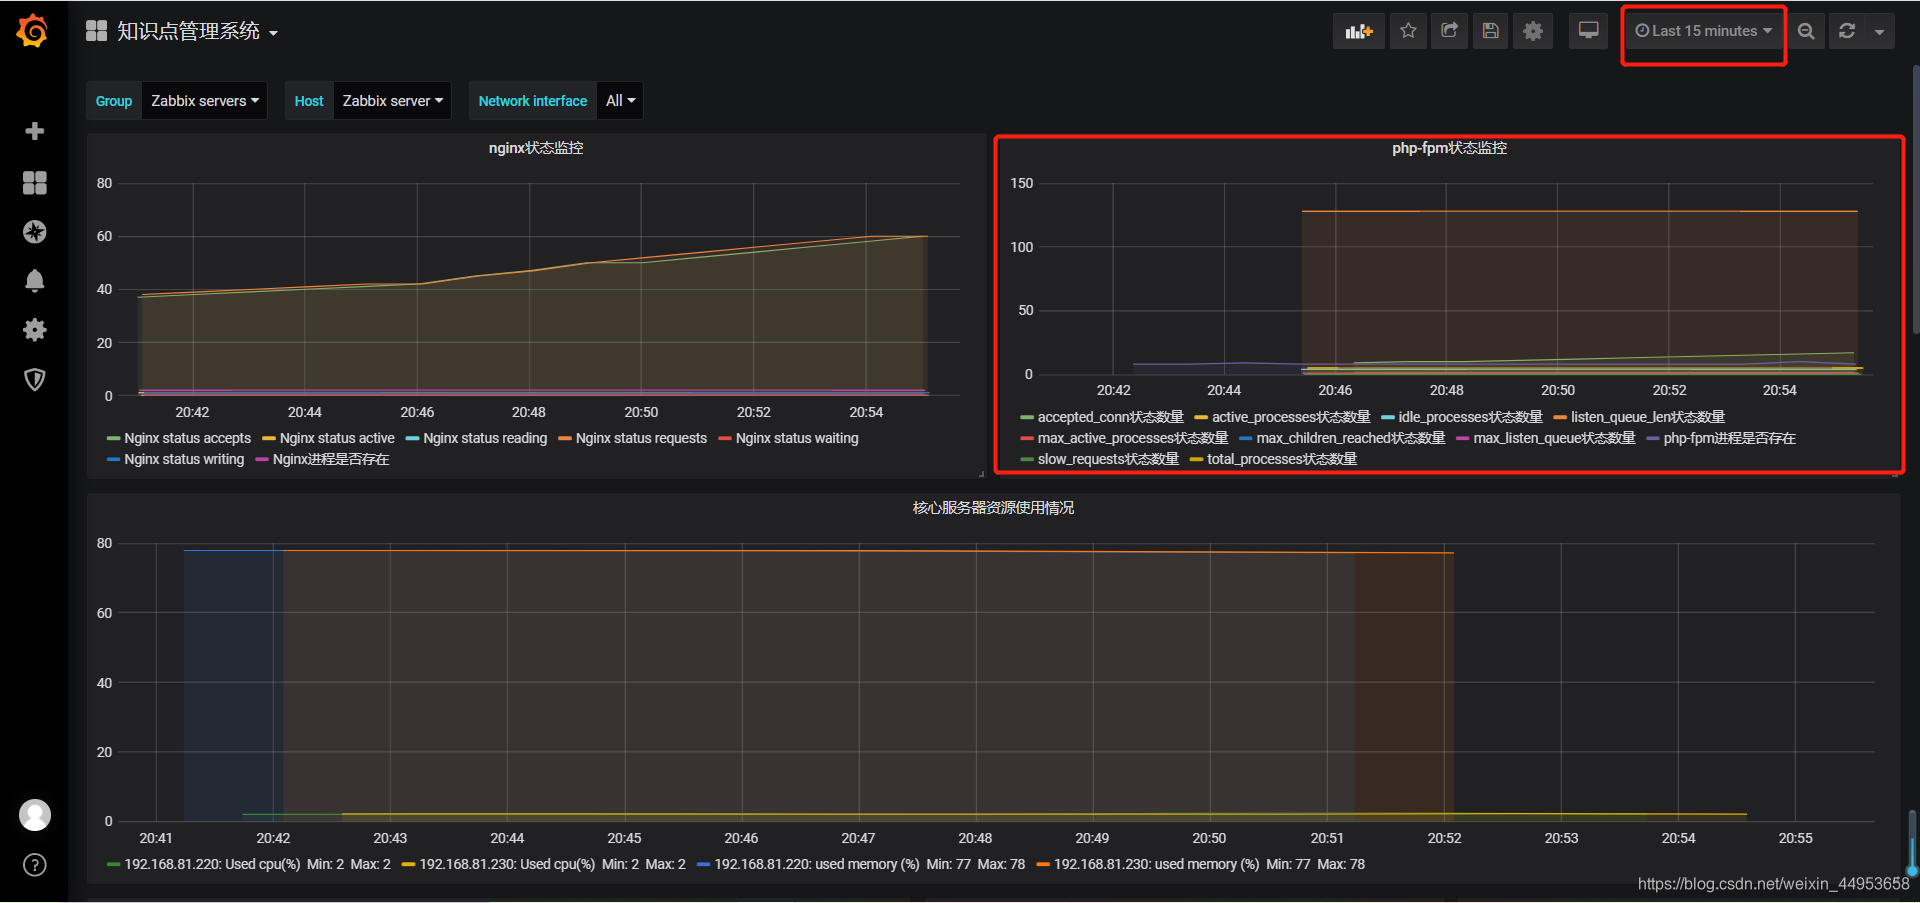Click the 192.168.81.230 used memory legend label
The width and height of the screenshot is (1920, 903).
point(1157,864)
